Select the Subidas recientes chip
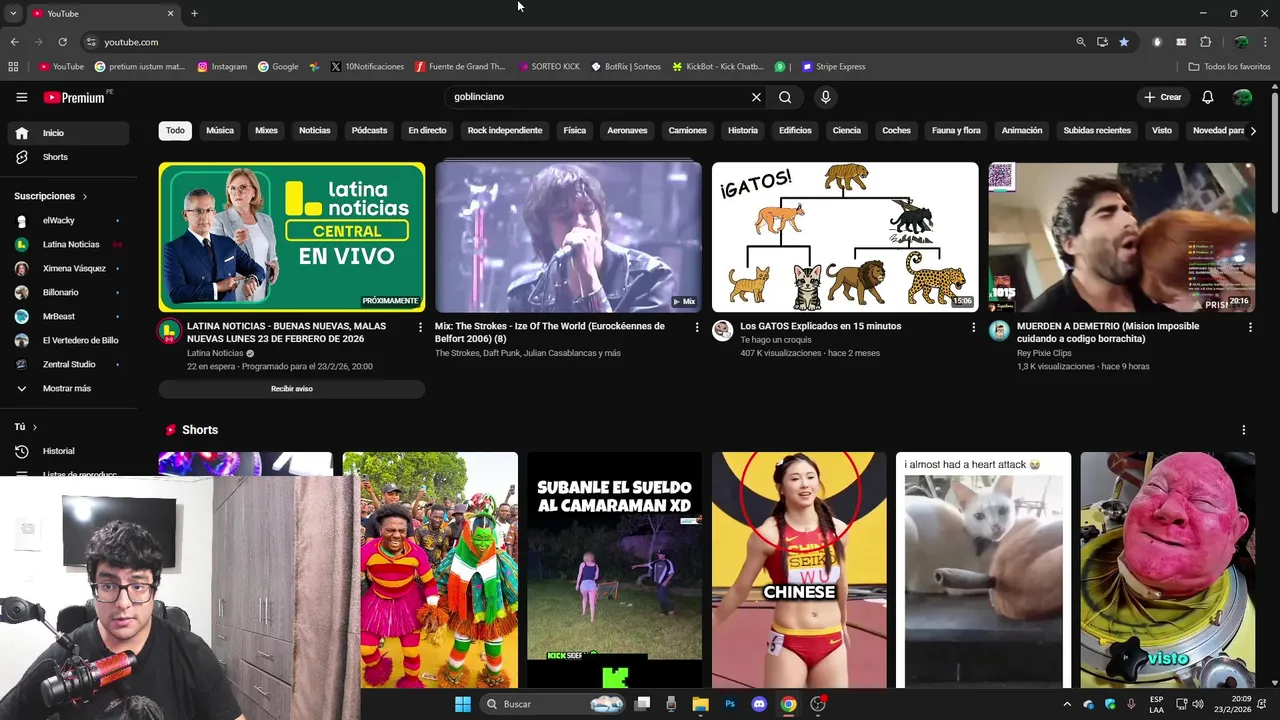This screenshot has height=720, width=1280. coord(1097,130)
